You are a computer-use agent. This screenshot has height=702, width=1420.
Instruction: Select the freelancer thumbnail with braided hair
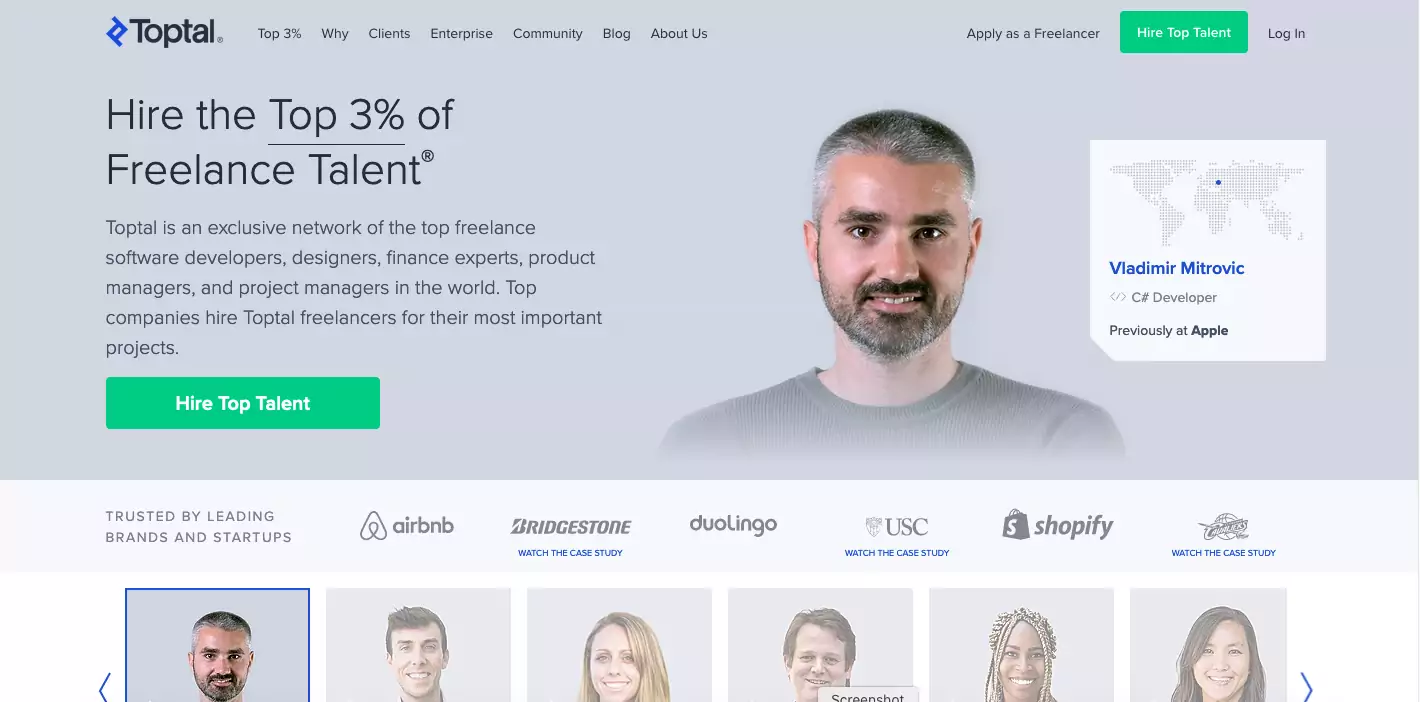pyautogui.click(x=1021, y=645)
